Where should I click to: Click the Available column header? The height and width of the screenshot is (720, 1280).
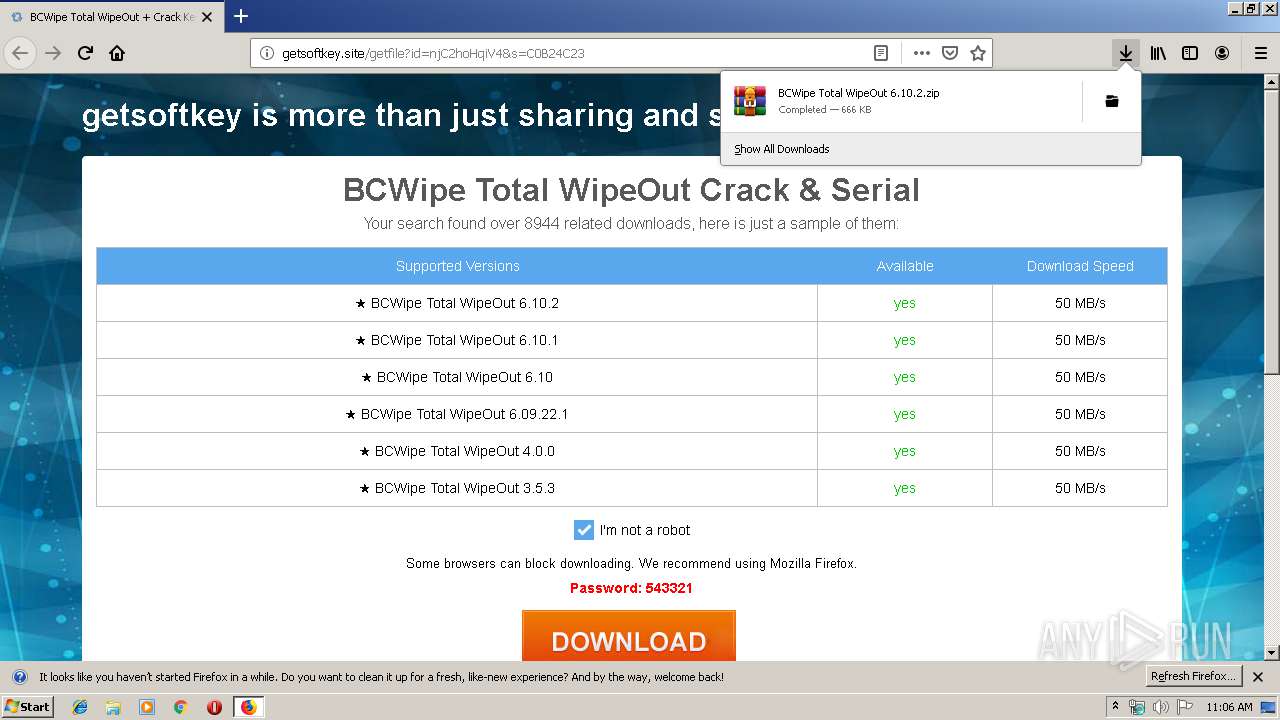[905, 266]
